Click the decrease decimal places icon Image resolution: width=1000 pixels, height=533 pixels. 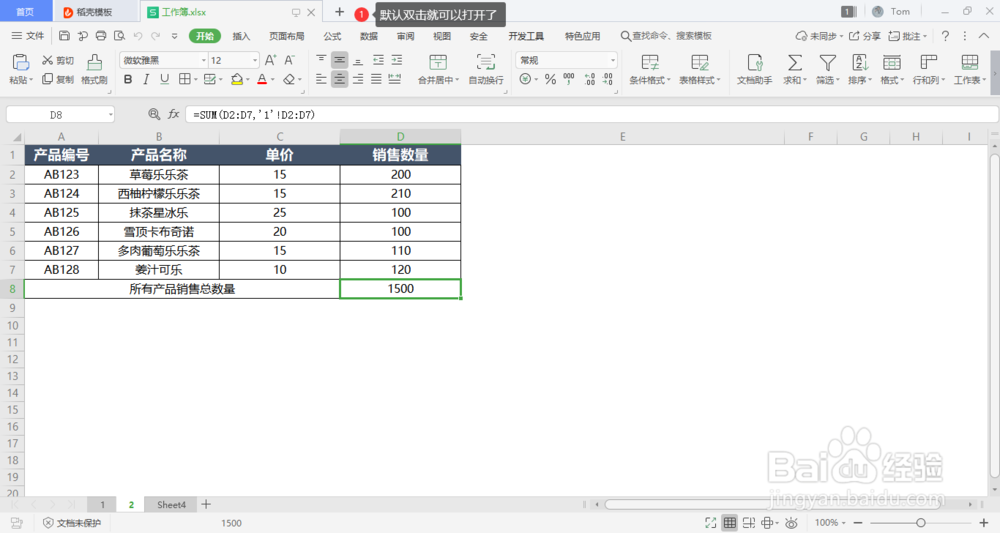pyautogui.click(x=608, y=80)
